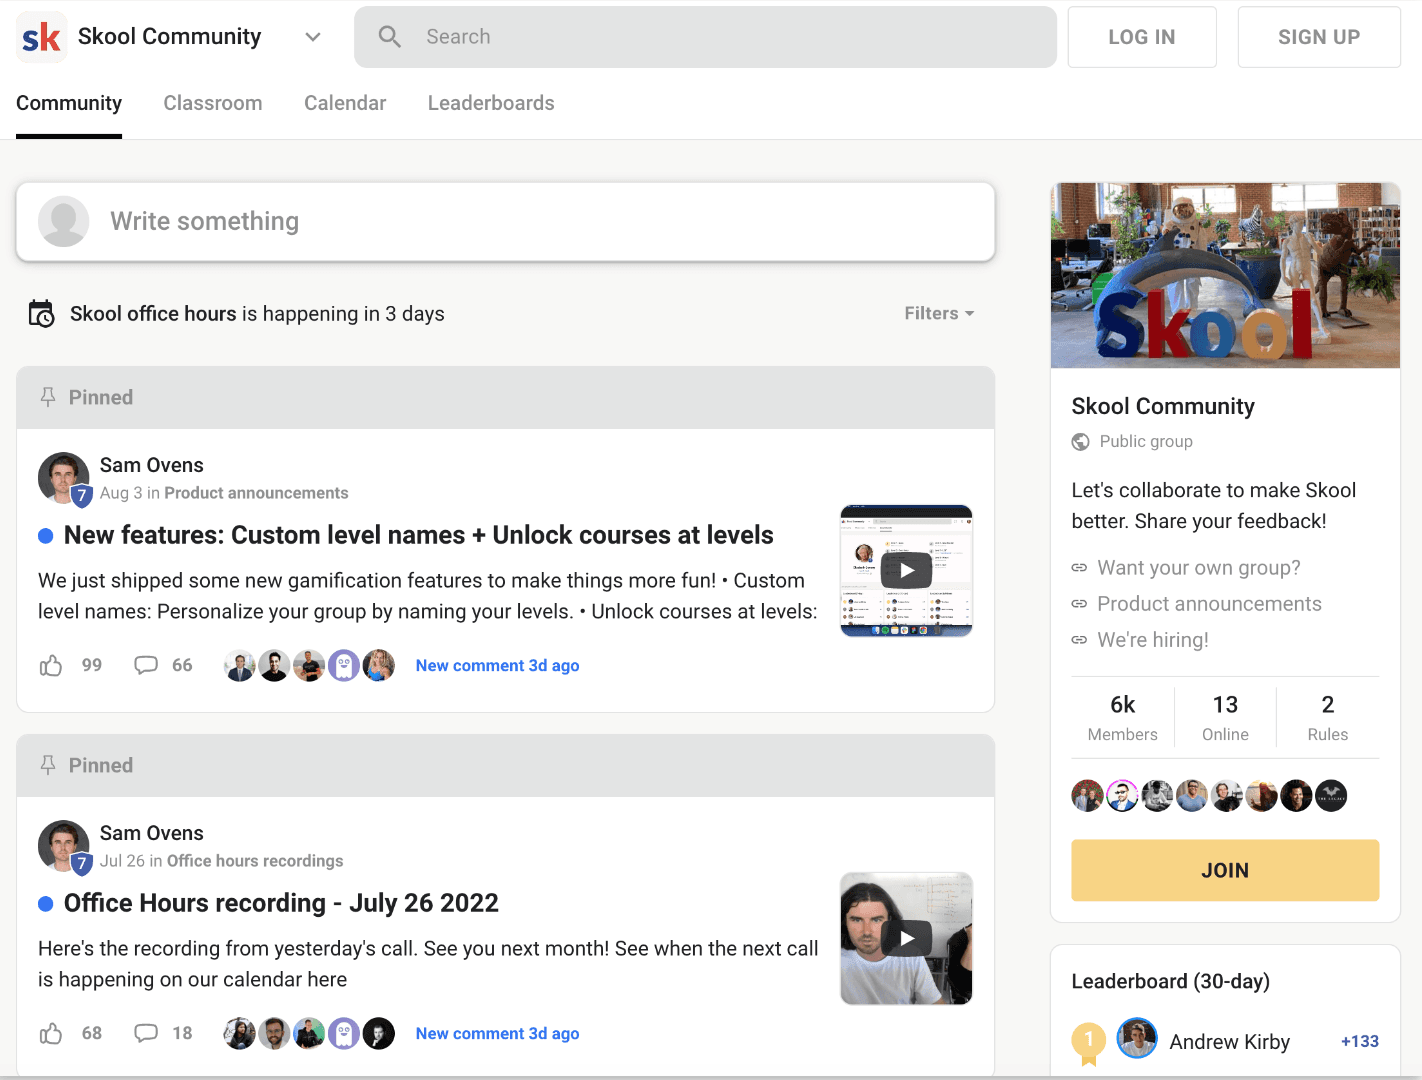Like the New features post with 99 likes

point(51,665)
